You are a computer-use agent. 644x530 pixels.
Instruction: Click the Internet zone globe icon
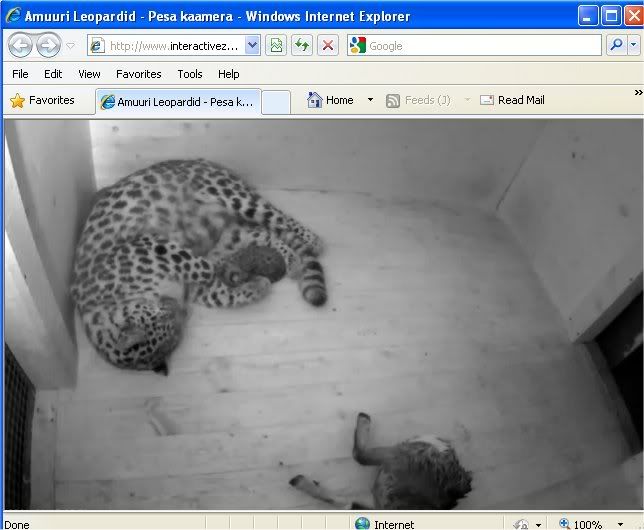click(x=362, y=524)
